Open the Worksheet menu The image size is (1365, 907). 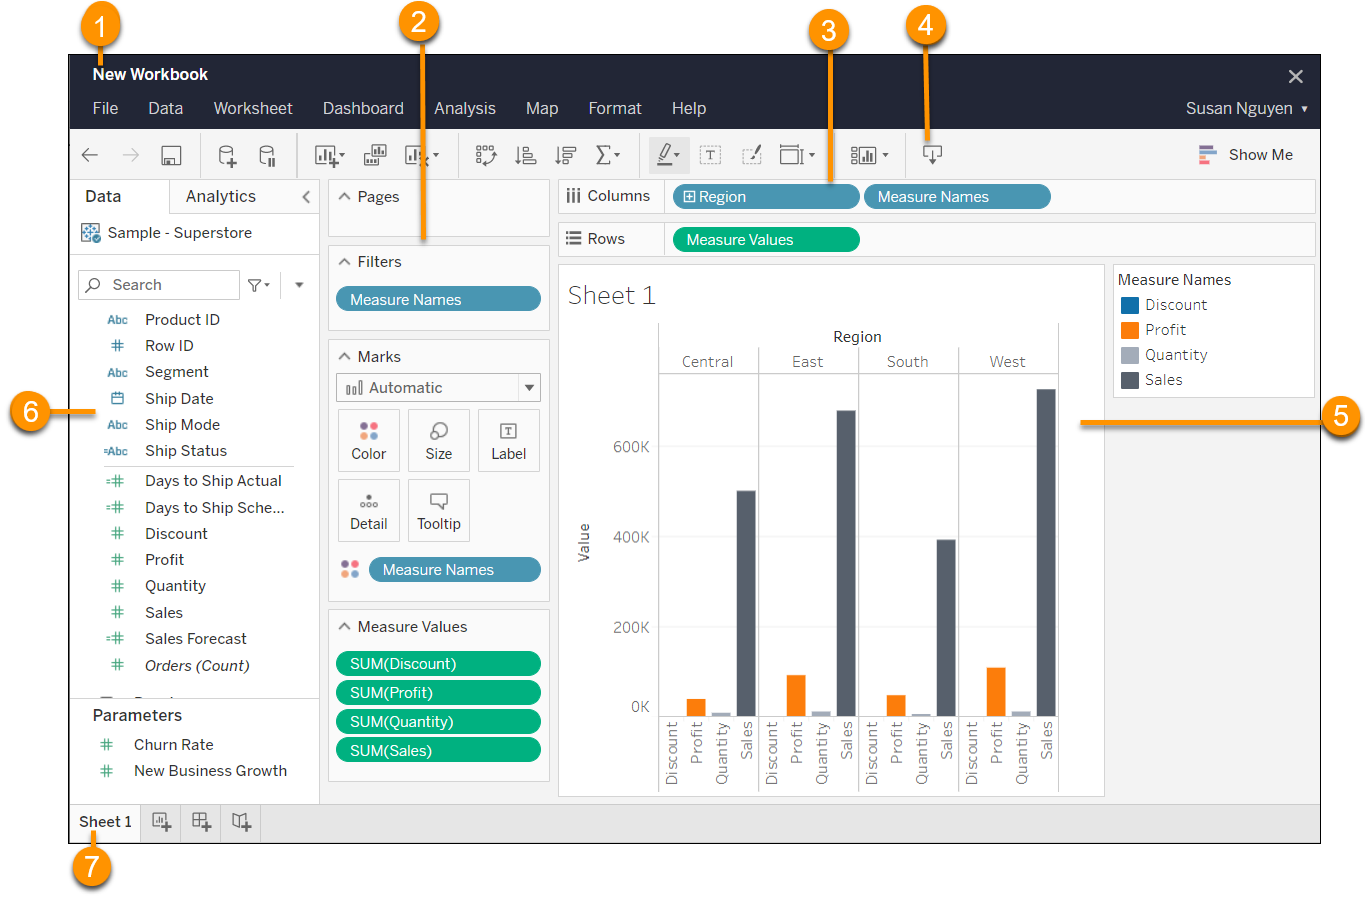253,108
